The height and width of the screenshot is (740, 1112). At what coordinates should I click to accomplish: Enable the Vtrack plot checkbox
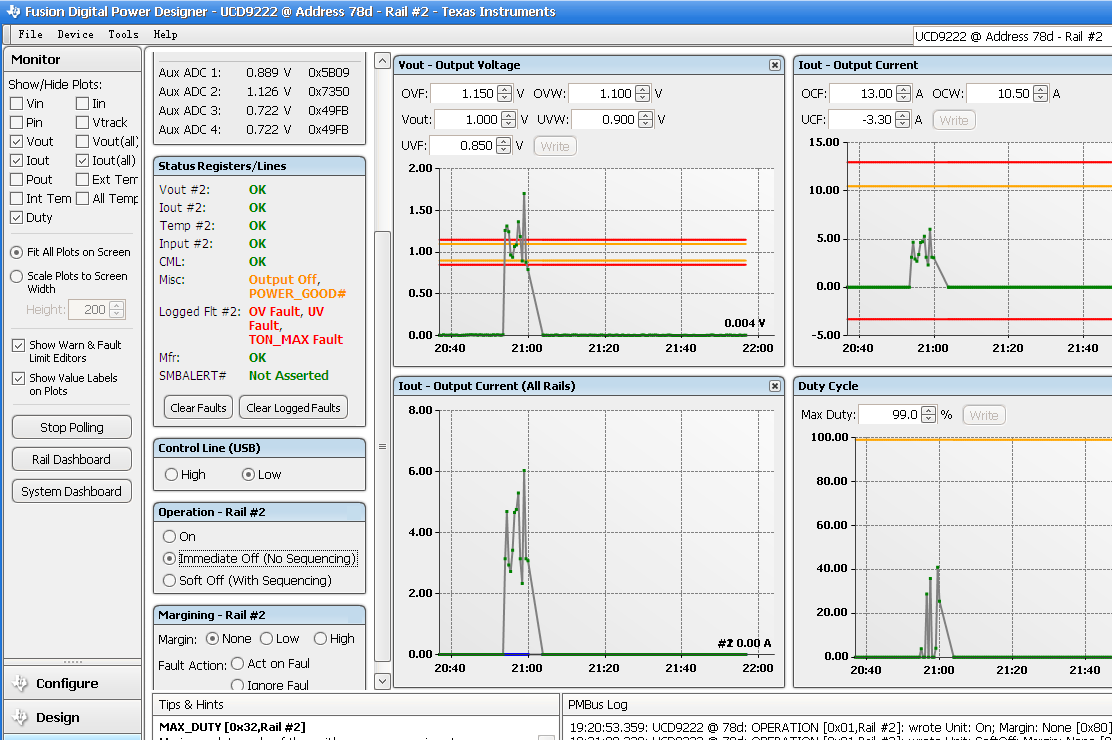[x=82, y=123]
